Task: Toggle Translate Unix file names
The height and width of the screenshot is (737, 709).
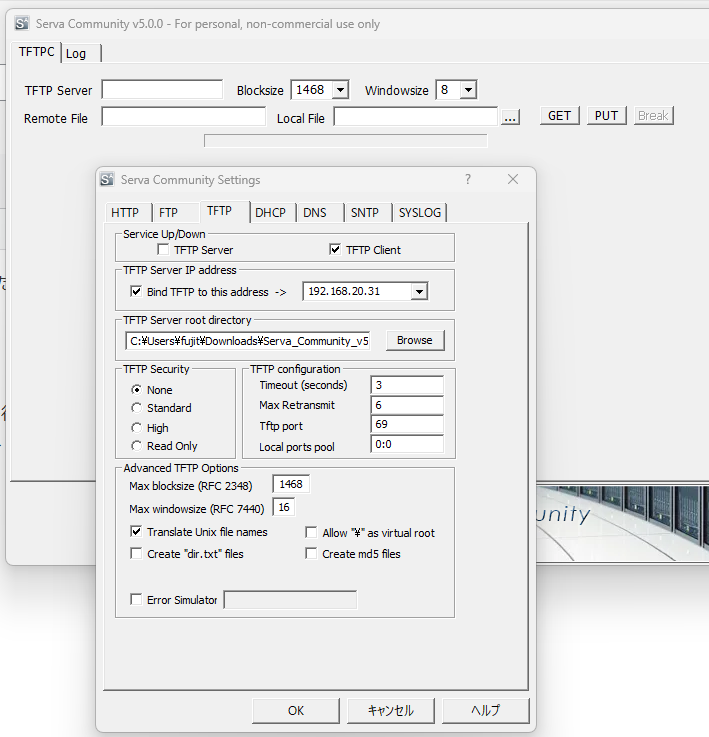Action: (136, 531)
